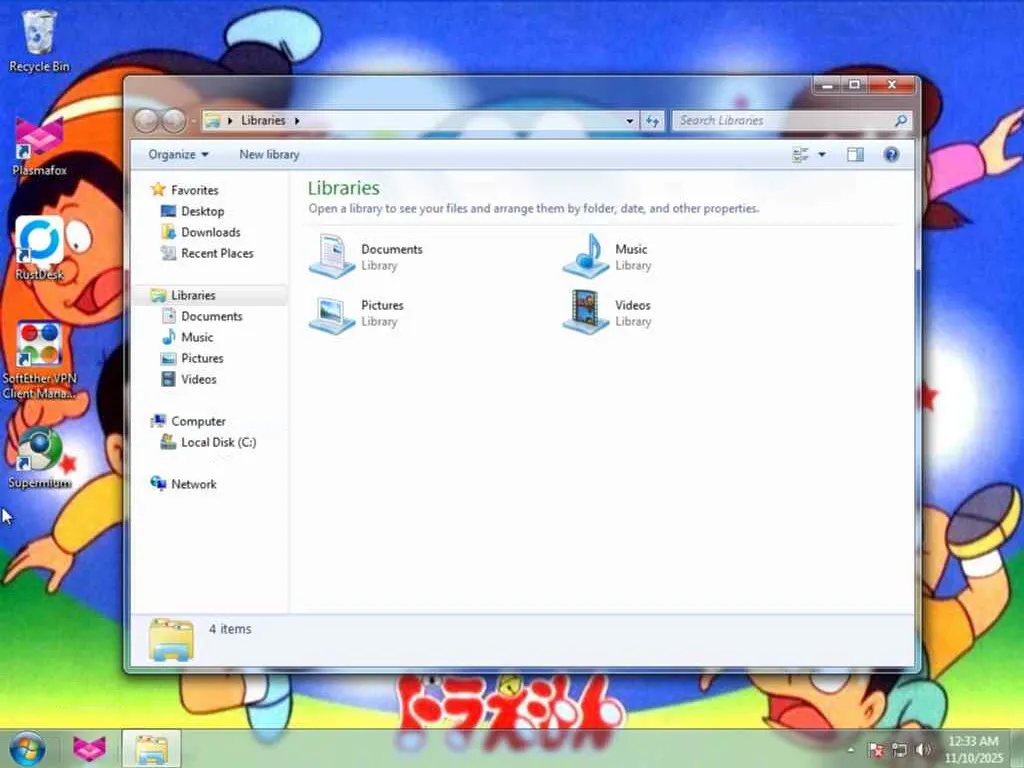Click the Action Center flag tray icon

click(876, 750)
